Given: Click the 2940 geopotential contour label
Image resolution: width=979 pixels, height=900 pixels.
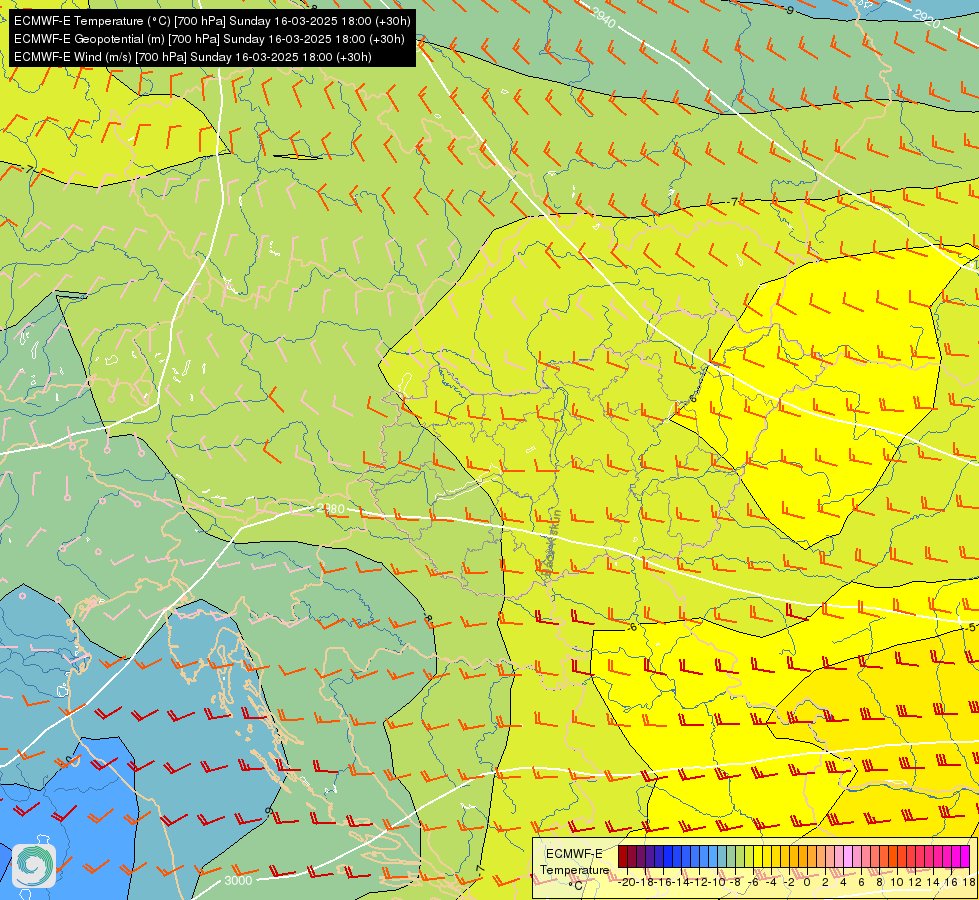Looking at the screenshot, I should (603, 17).
